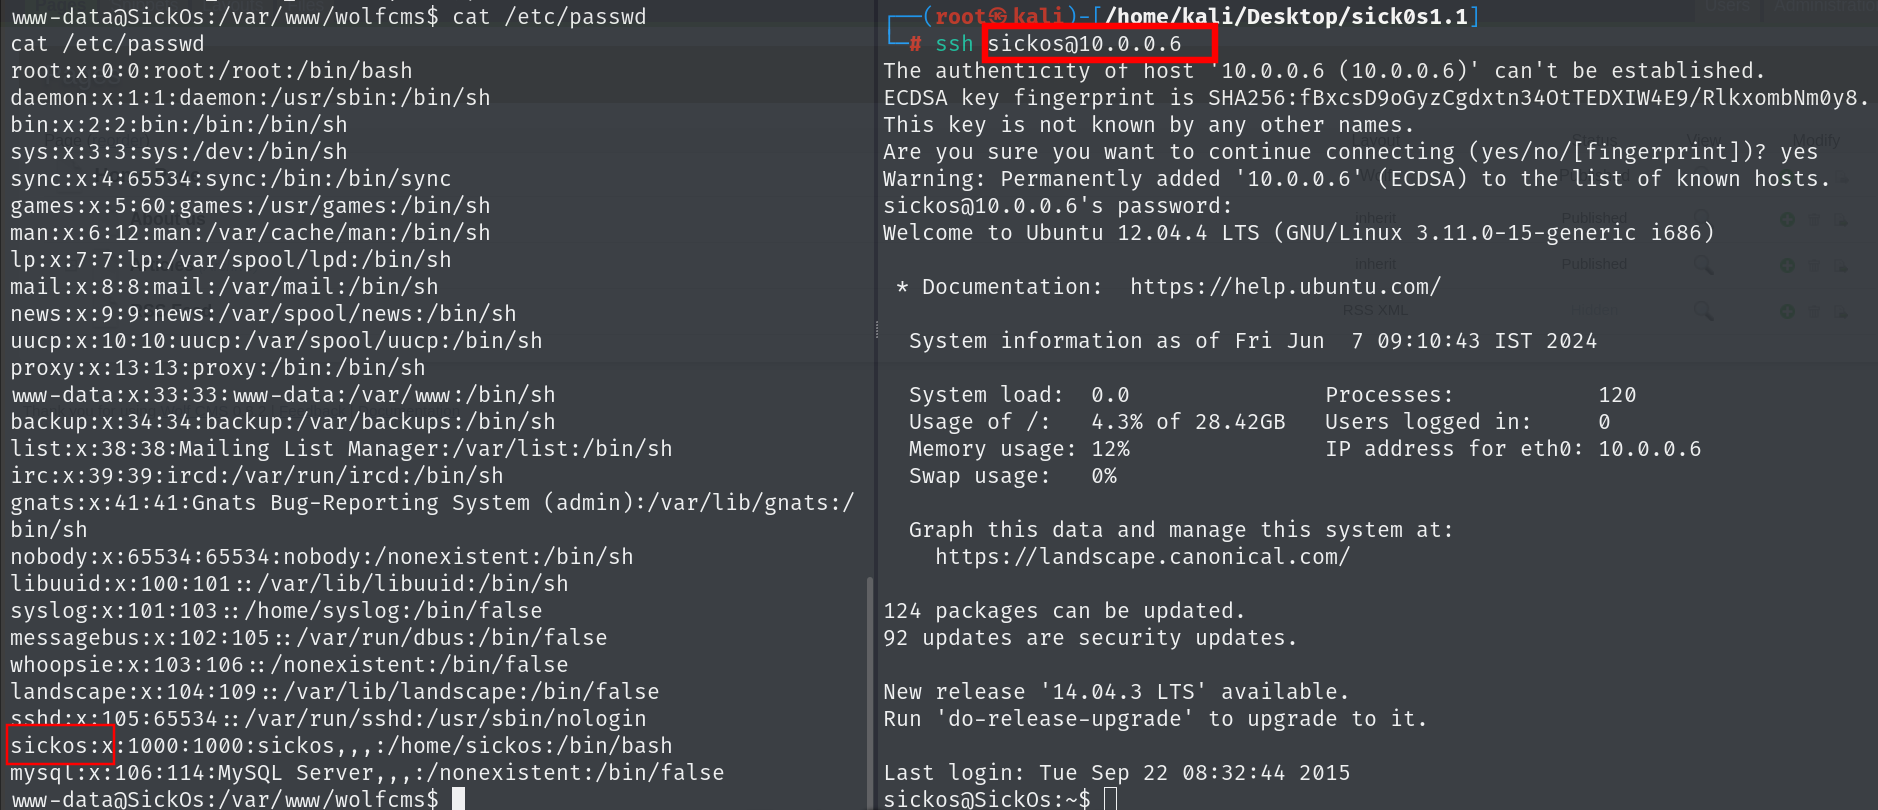Click the 'Memory usage: 12%' entry
The height and width of the screenshot is (810, 1878).
pos(1019,449)
